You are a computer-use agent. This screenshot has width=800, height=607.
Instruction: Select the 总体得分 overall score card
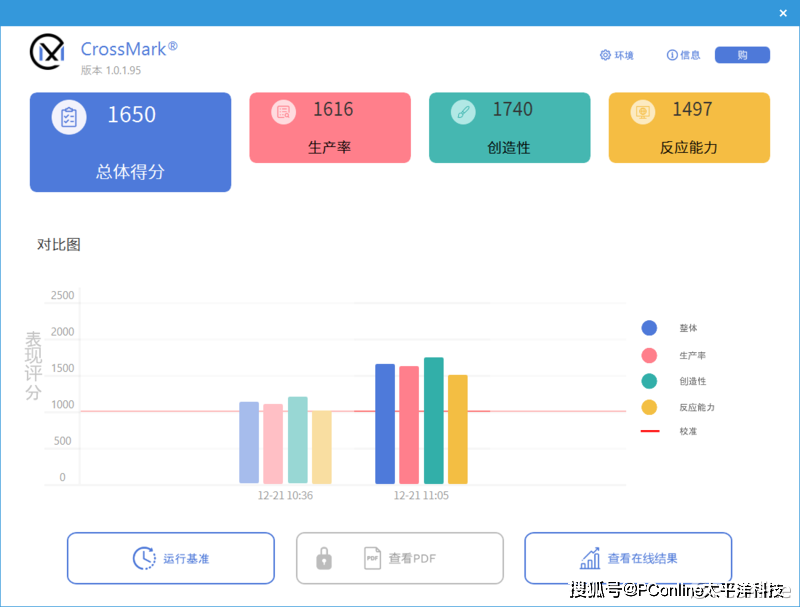[131, 142]
